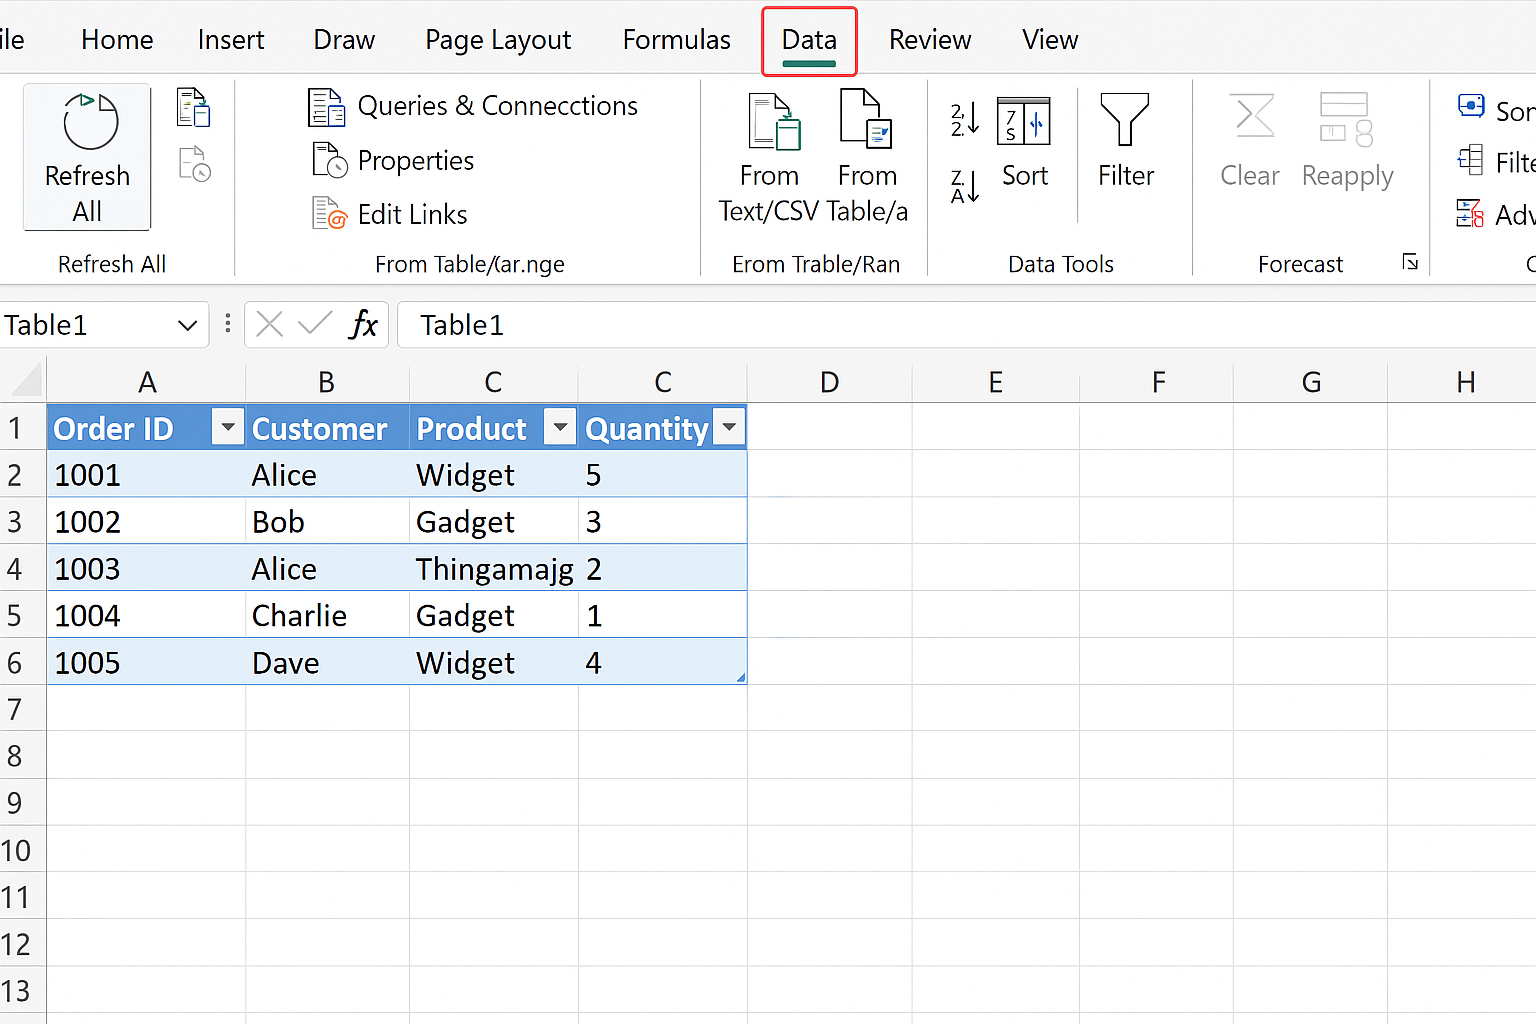The width and height of the screenshot is (1536, 1024).
Task: Click the Edit Links icon
Action: tap(329, 213)
